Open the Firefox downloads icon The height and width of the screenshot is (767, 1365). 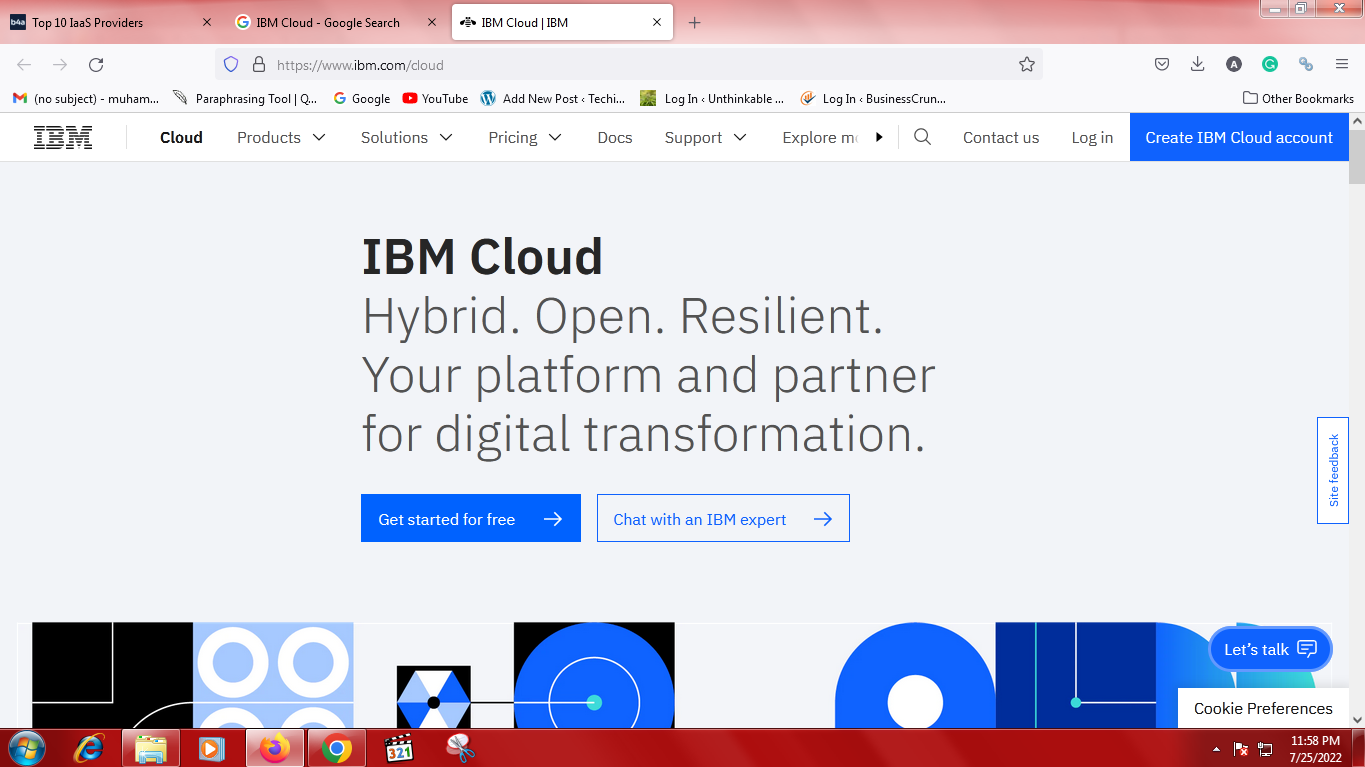(x=1197, y=64)
